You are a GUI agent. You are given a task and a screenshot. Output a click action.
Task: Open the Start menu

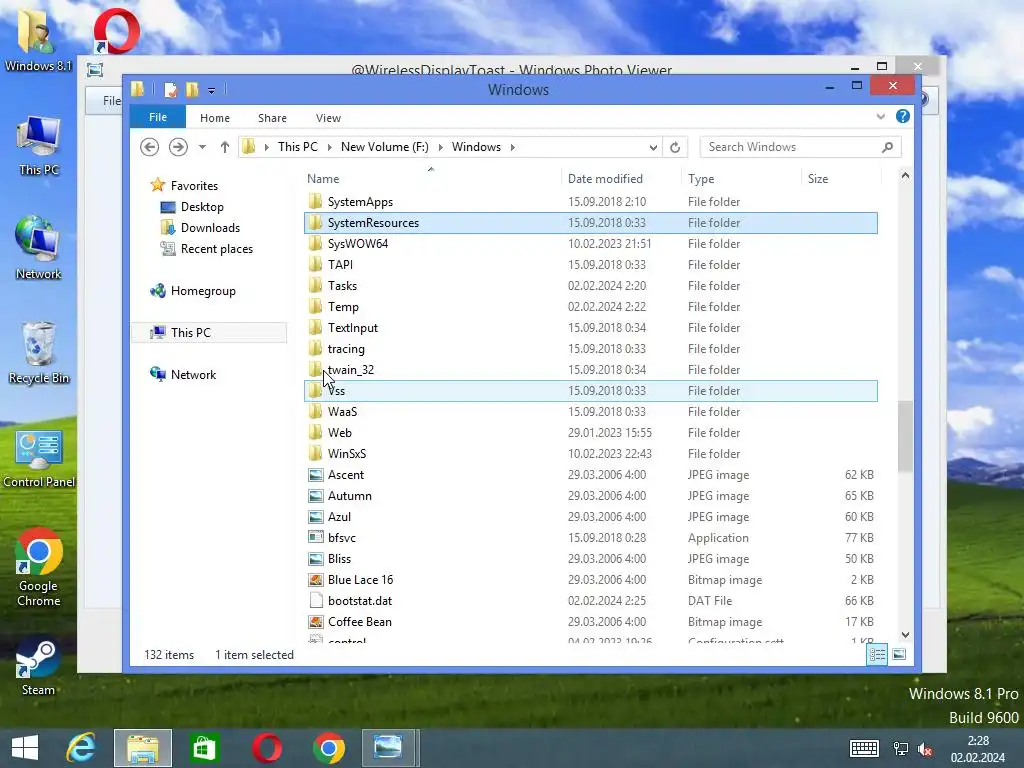coord(25,748)
